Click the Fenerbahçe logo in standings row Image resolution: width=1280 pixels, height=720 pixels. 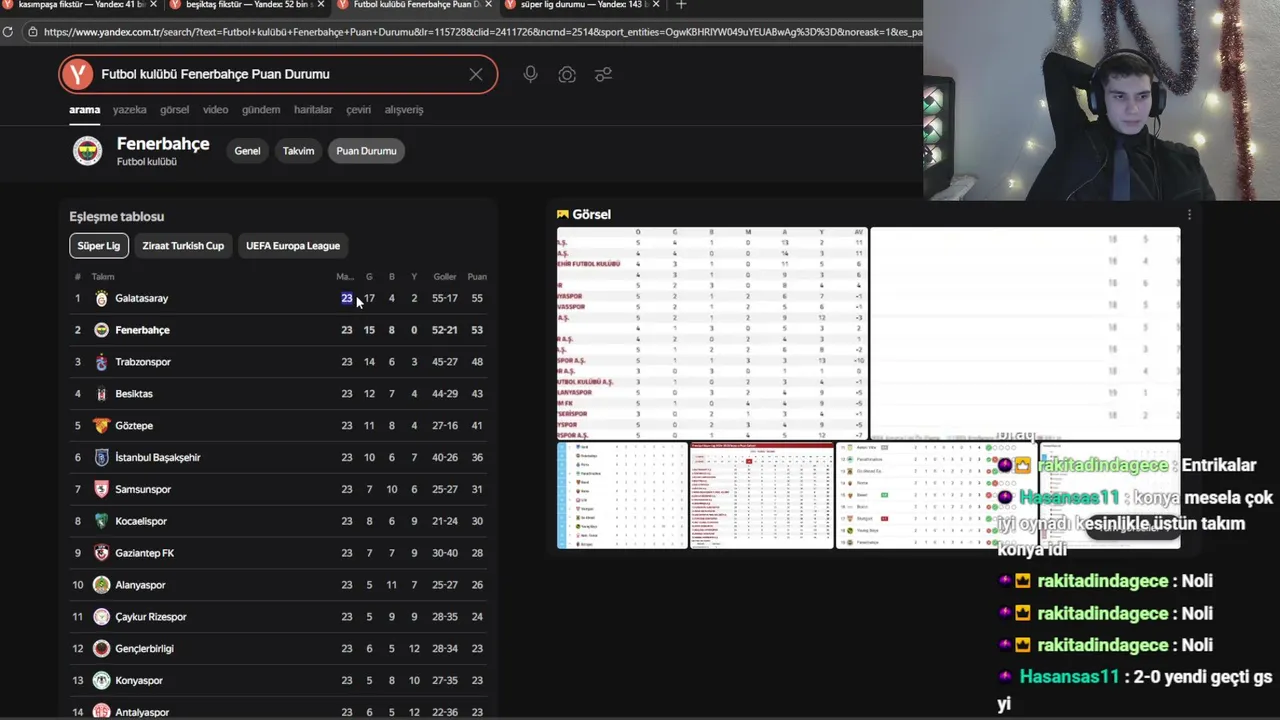click(x=101, y=330)
